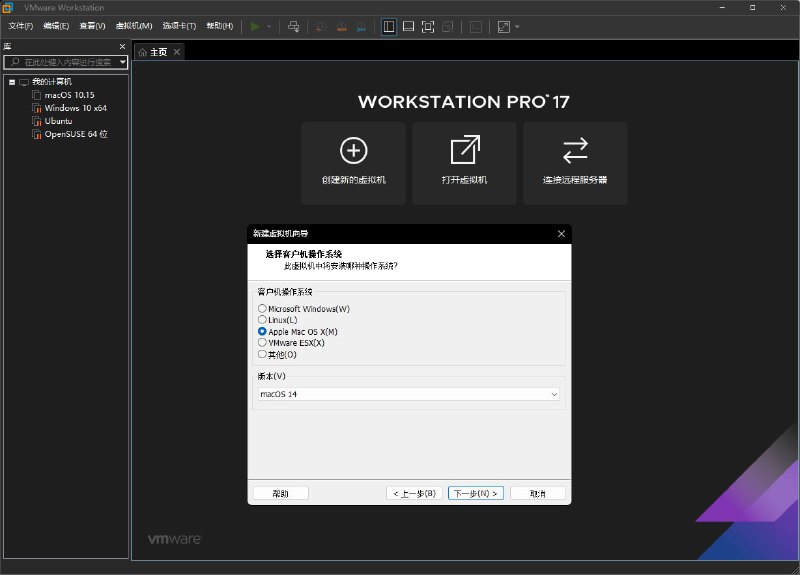Click the full screen mode icon
The width and height of the screenshot is (800, 575).
pyautogui.click(x=428, y=27)
